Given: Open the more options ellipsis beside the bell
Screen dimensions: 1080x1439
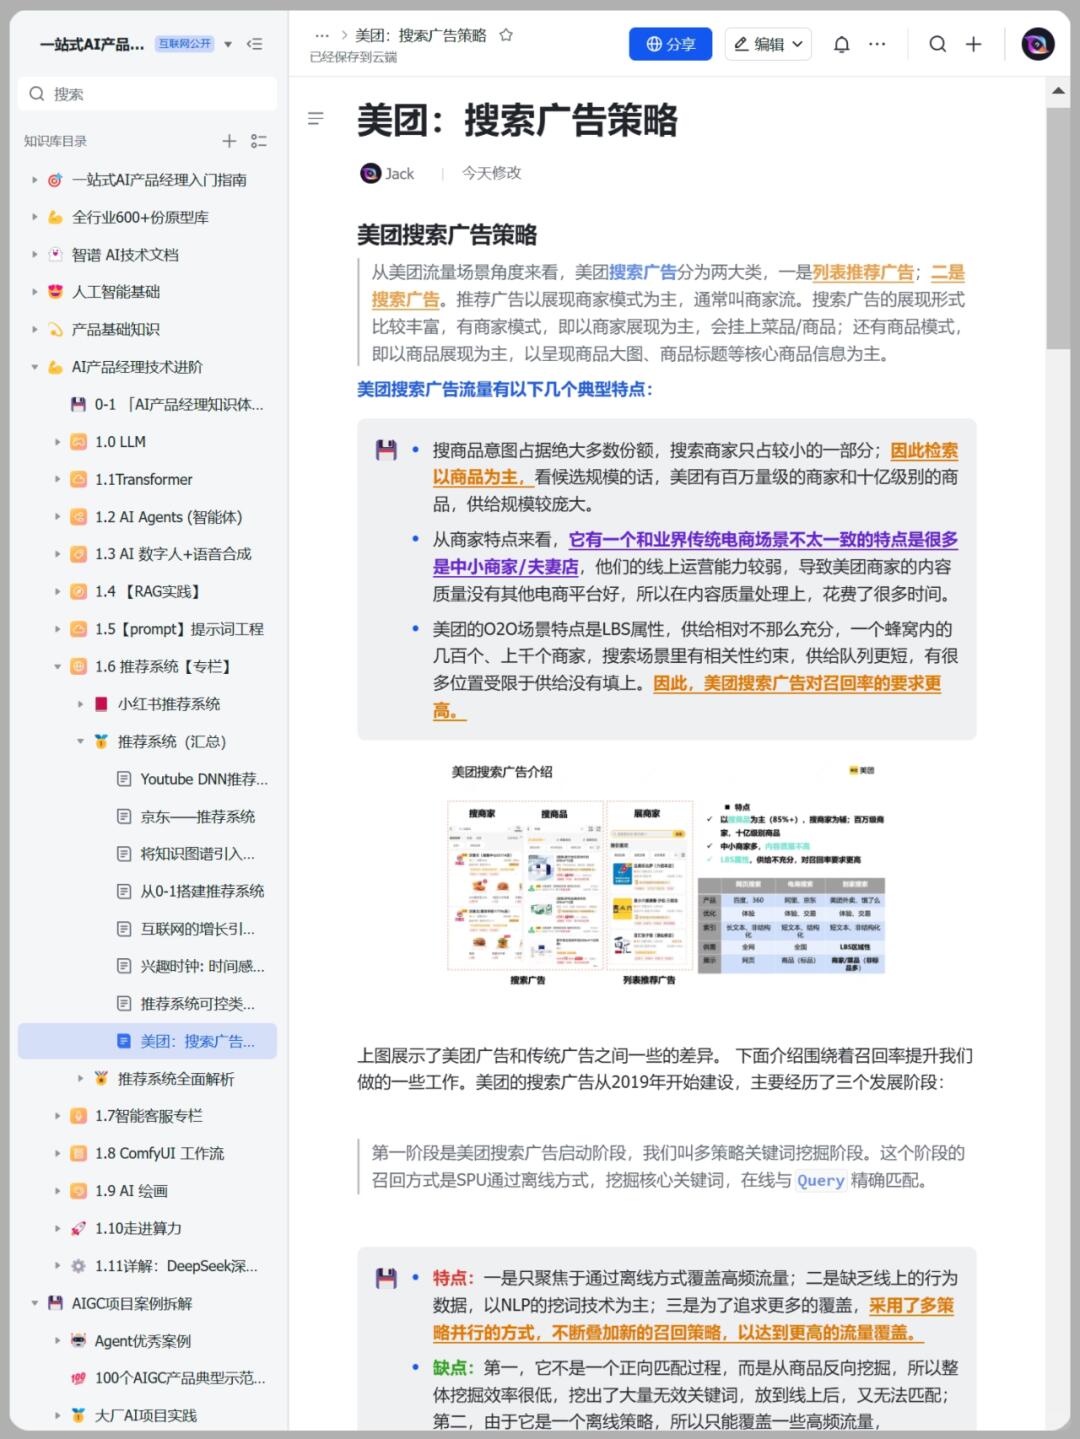Looking at the screenshot, I should point(877,44).
